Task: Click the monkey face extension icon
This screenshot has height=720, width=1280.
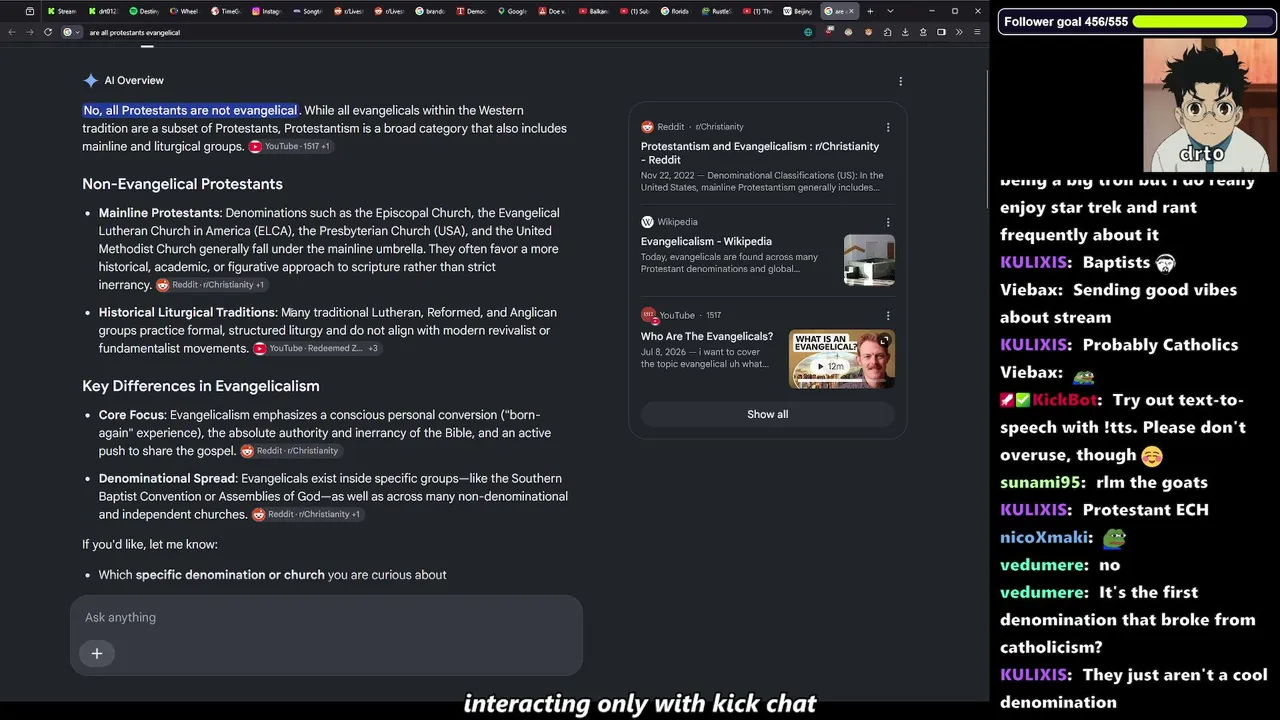Action: [x=849, y=32]
